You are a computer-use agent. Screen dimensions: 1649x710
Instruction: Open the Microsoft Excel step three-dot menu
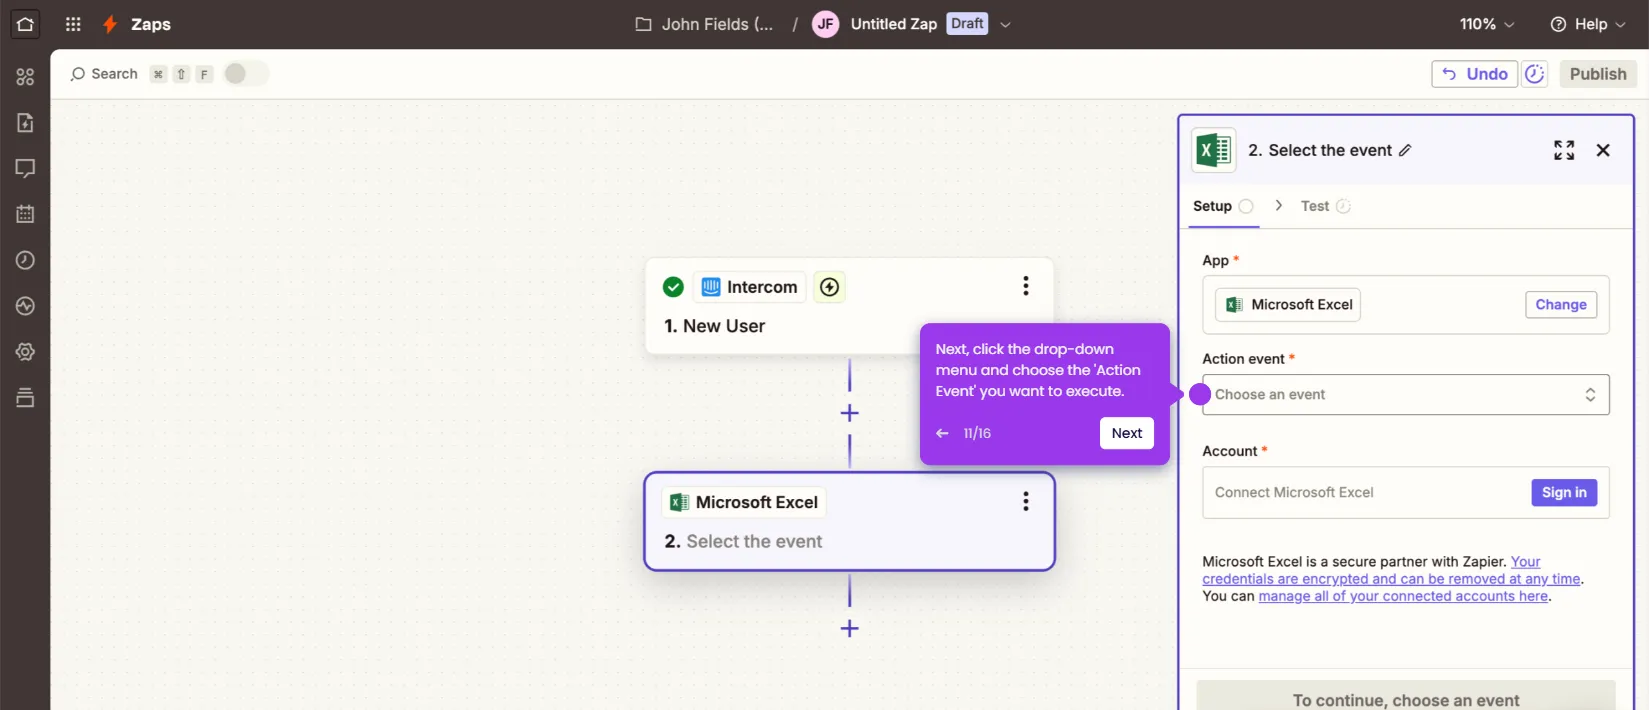click(x=1025, y=502)
